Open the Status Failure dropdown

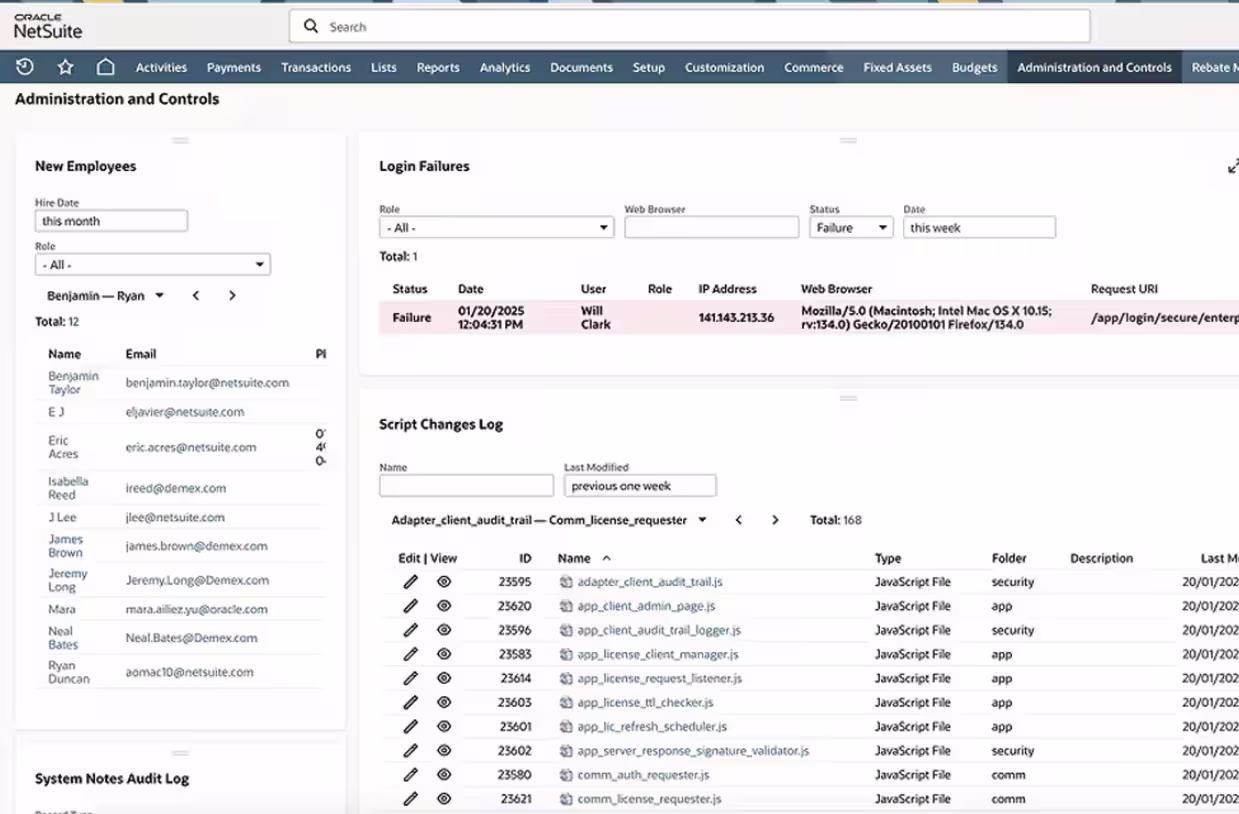tap(851, 228)
